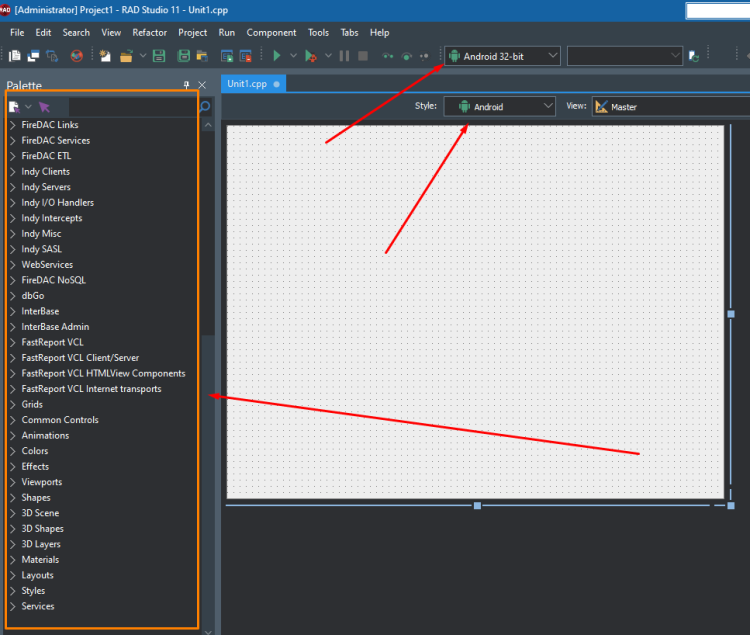750x635 pixels.
Task: Open the Tools menu
Action: [x=318, y=33]
